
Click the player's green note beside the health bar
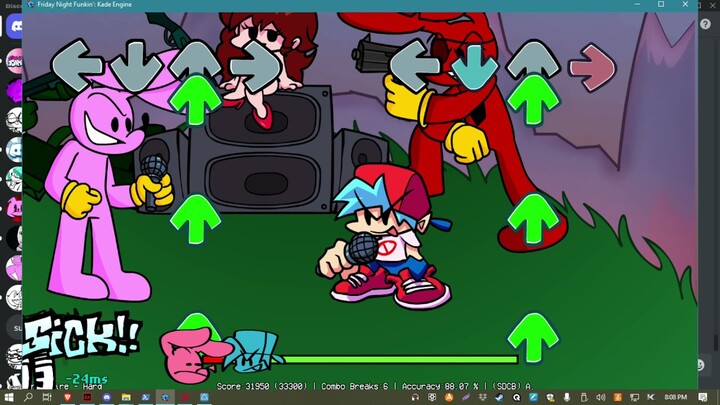[x=533, y=338]
